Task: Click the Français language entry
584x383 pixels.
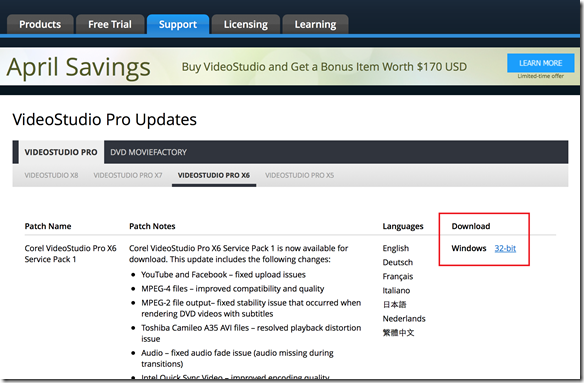Action: (398, 276)
